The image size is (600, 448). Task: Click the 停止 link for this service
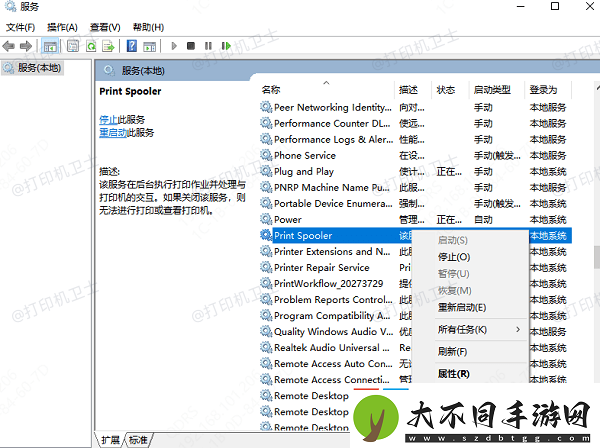click(x=108, y=119)
